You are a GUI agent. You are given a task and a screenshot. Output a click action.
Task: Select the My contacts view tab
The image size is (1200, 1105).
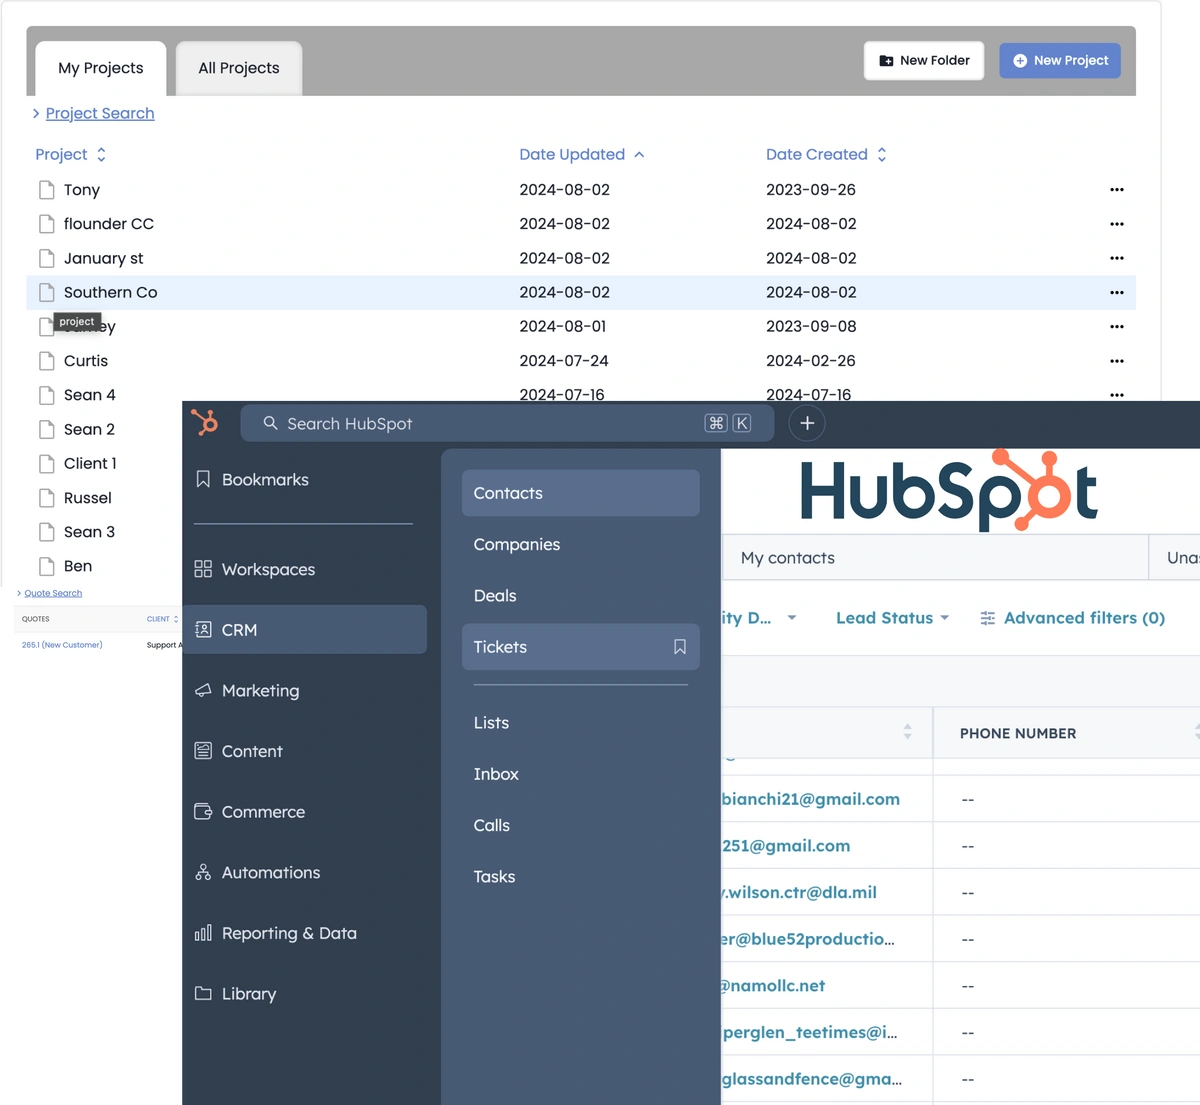pyautogui.click(x=935, y=558)
